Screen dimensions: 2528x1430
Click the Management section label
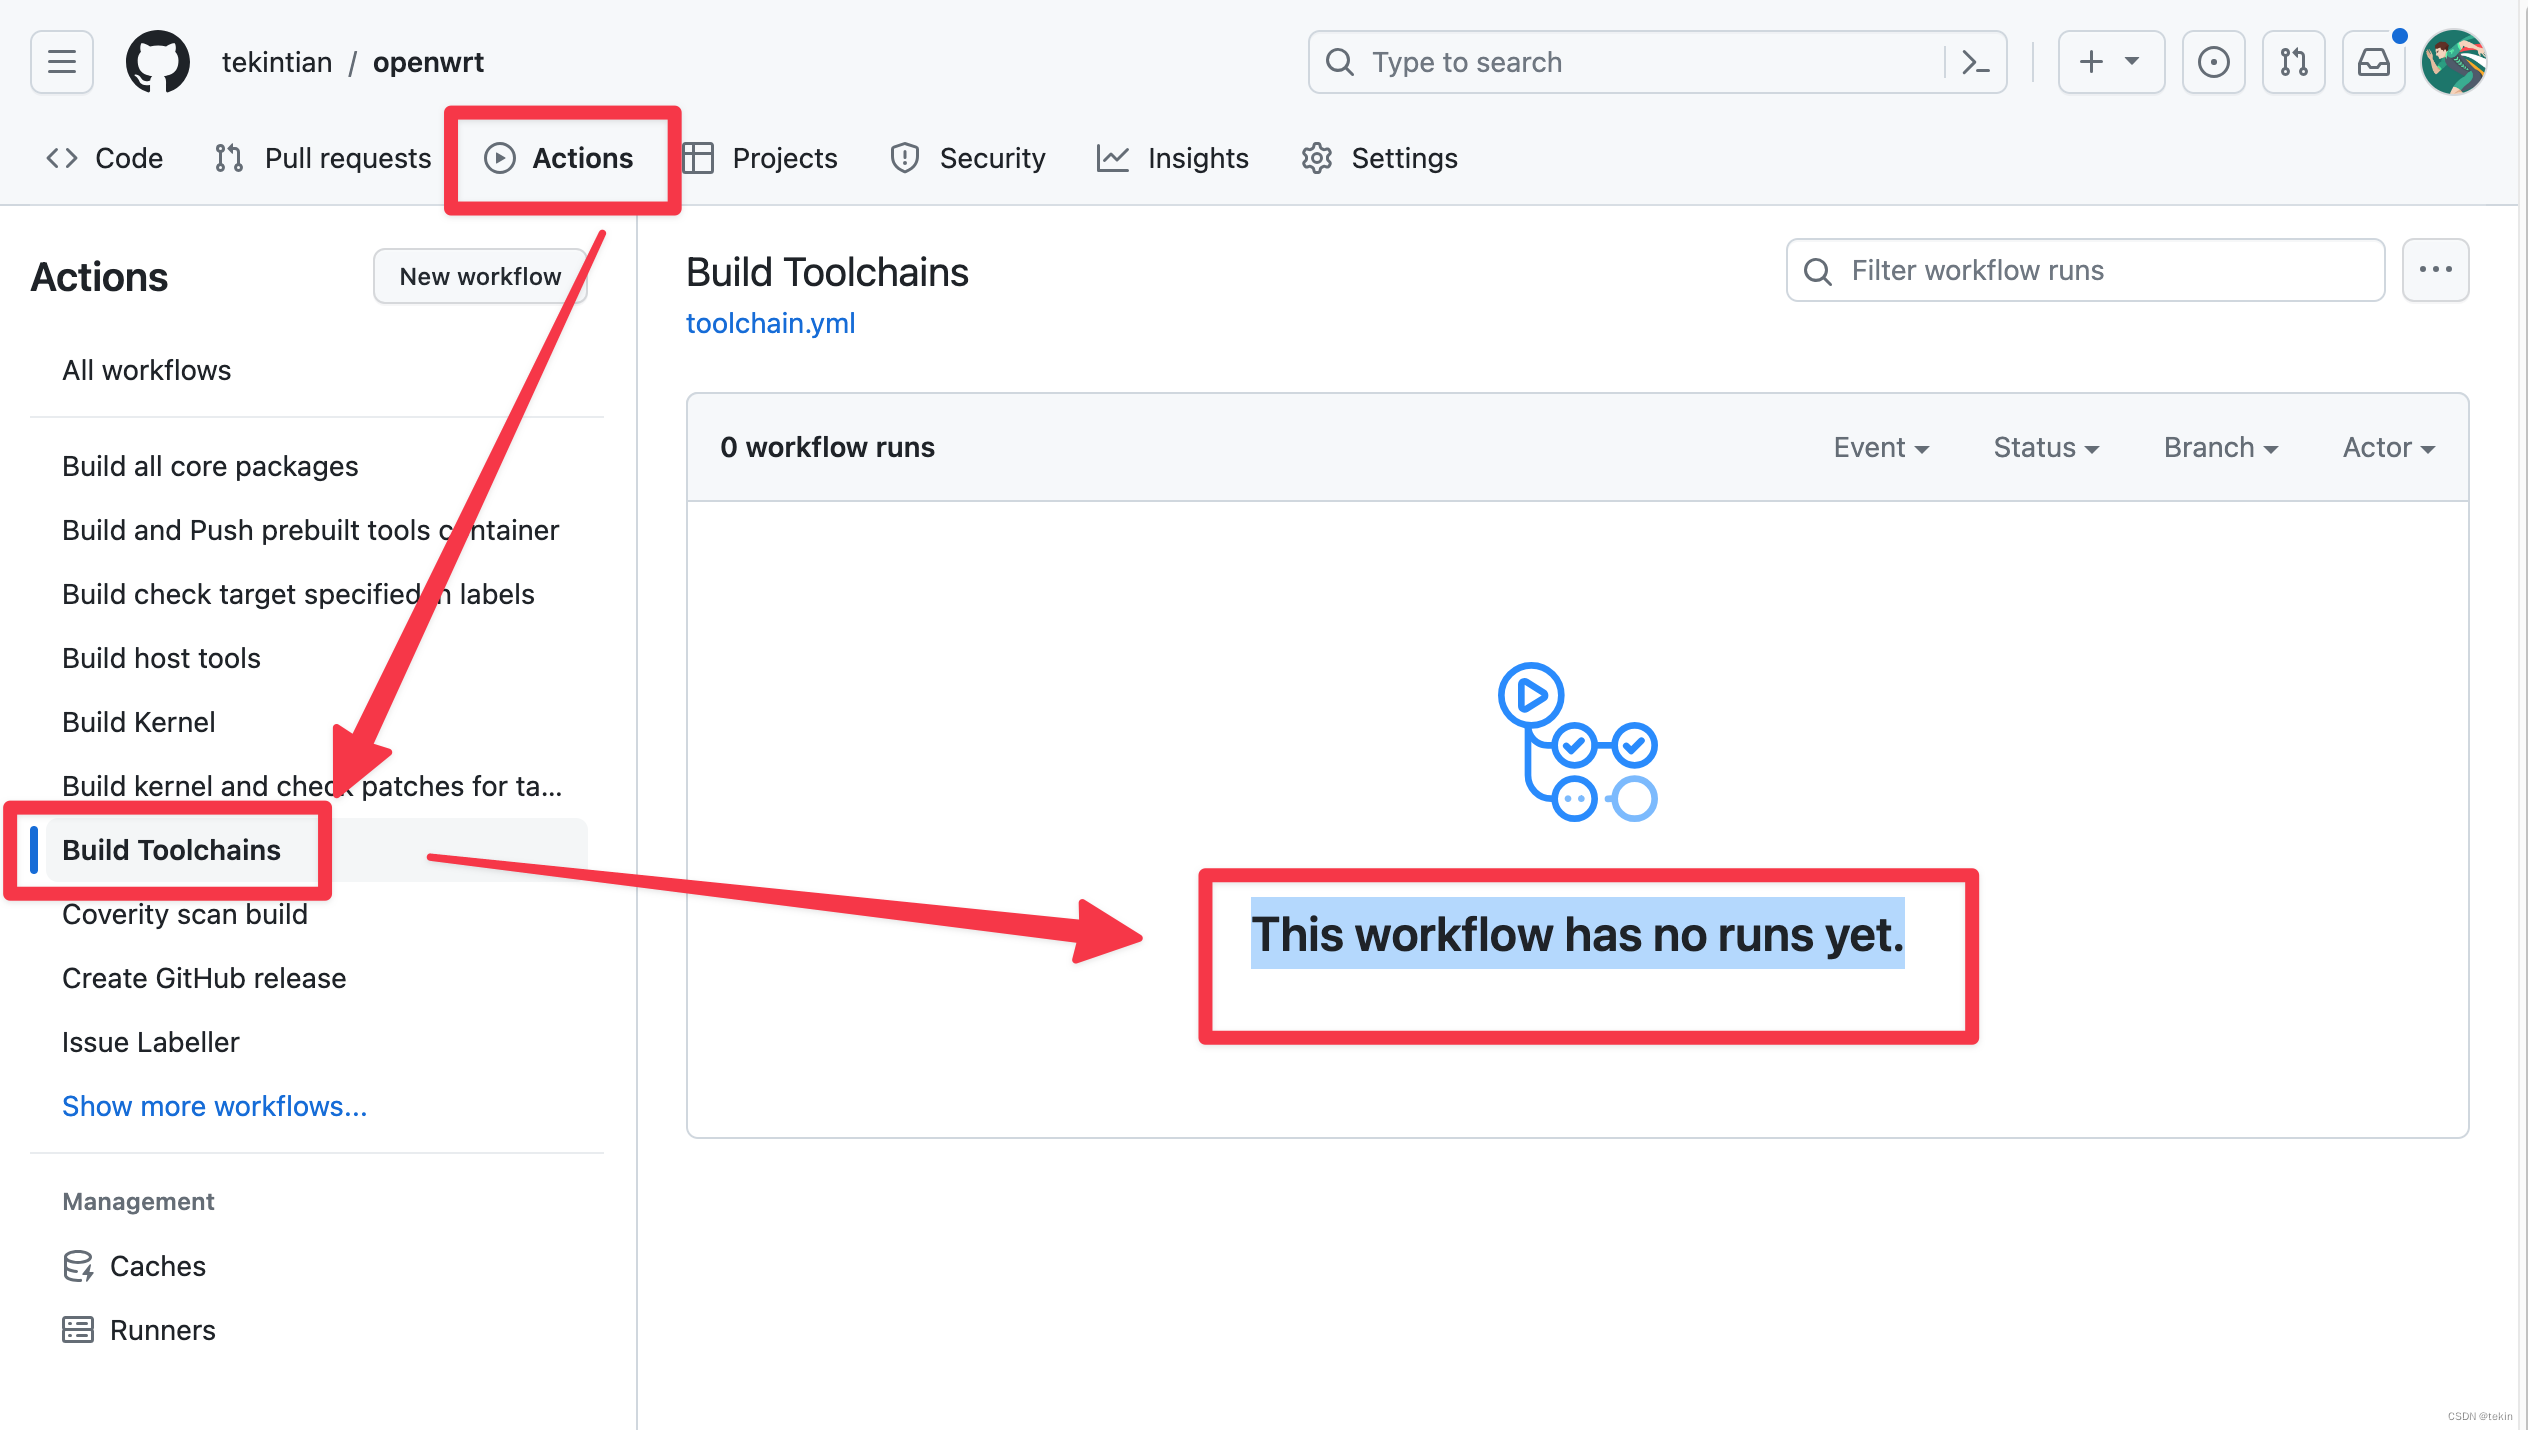138,1201
